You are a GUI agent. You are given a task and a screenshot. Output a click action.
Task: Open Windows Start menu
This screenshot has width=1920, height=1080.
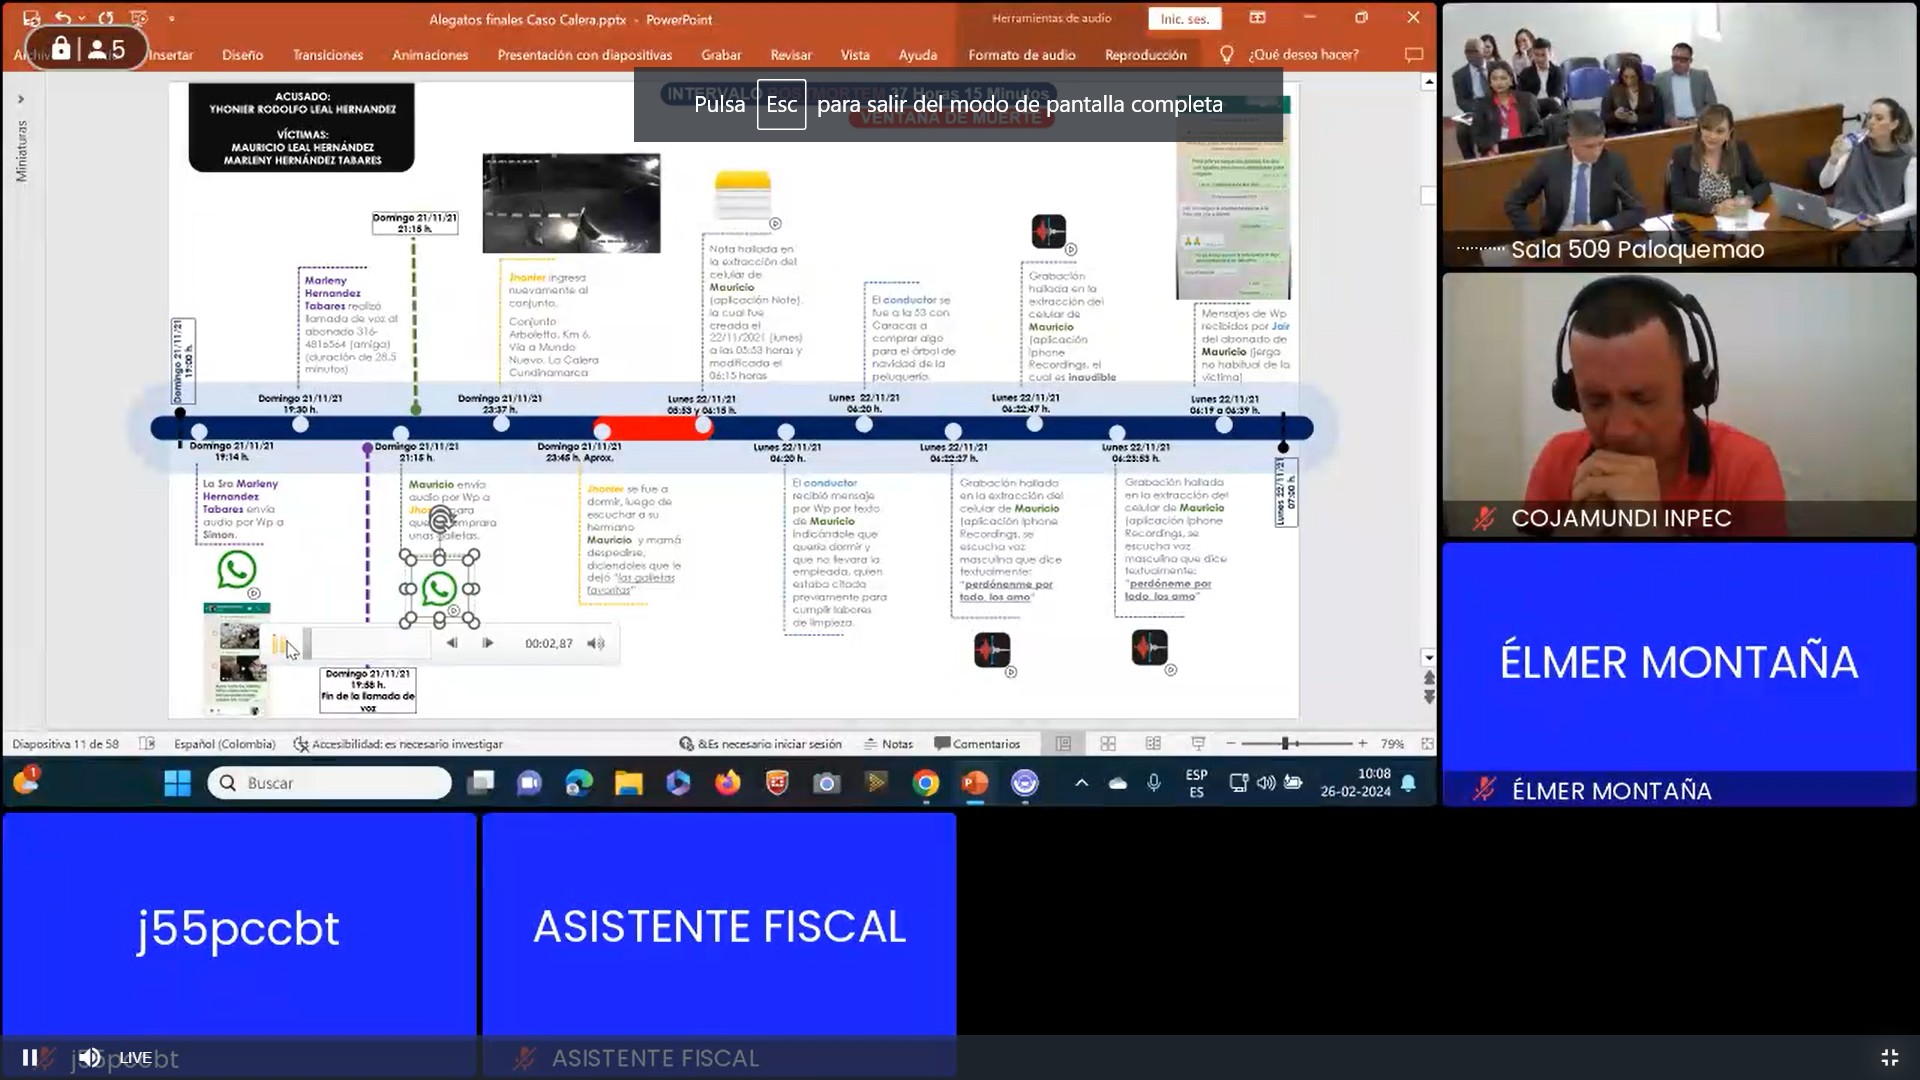[x=177, y=783]
